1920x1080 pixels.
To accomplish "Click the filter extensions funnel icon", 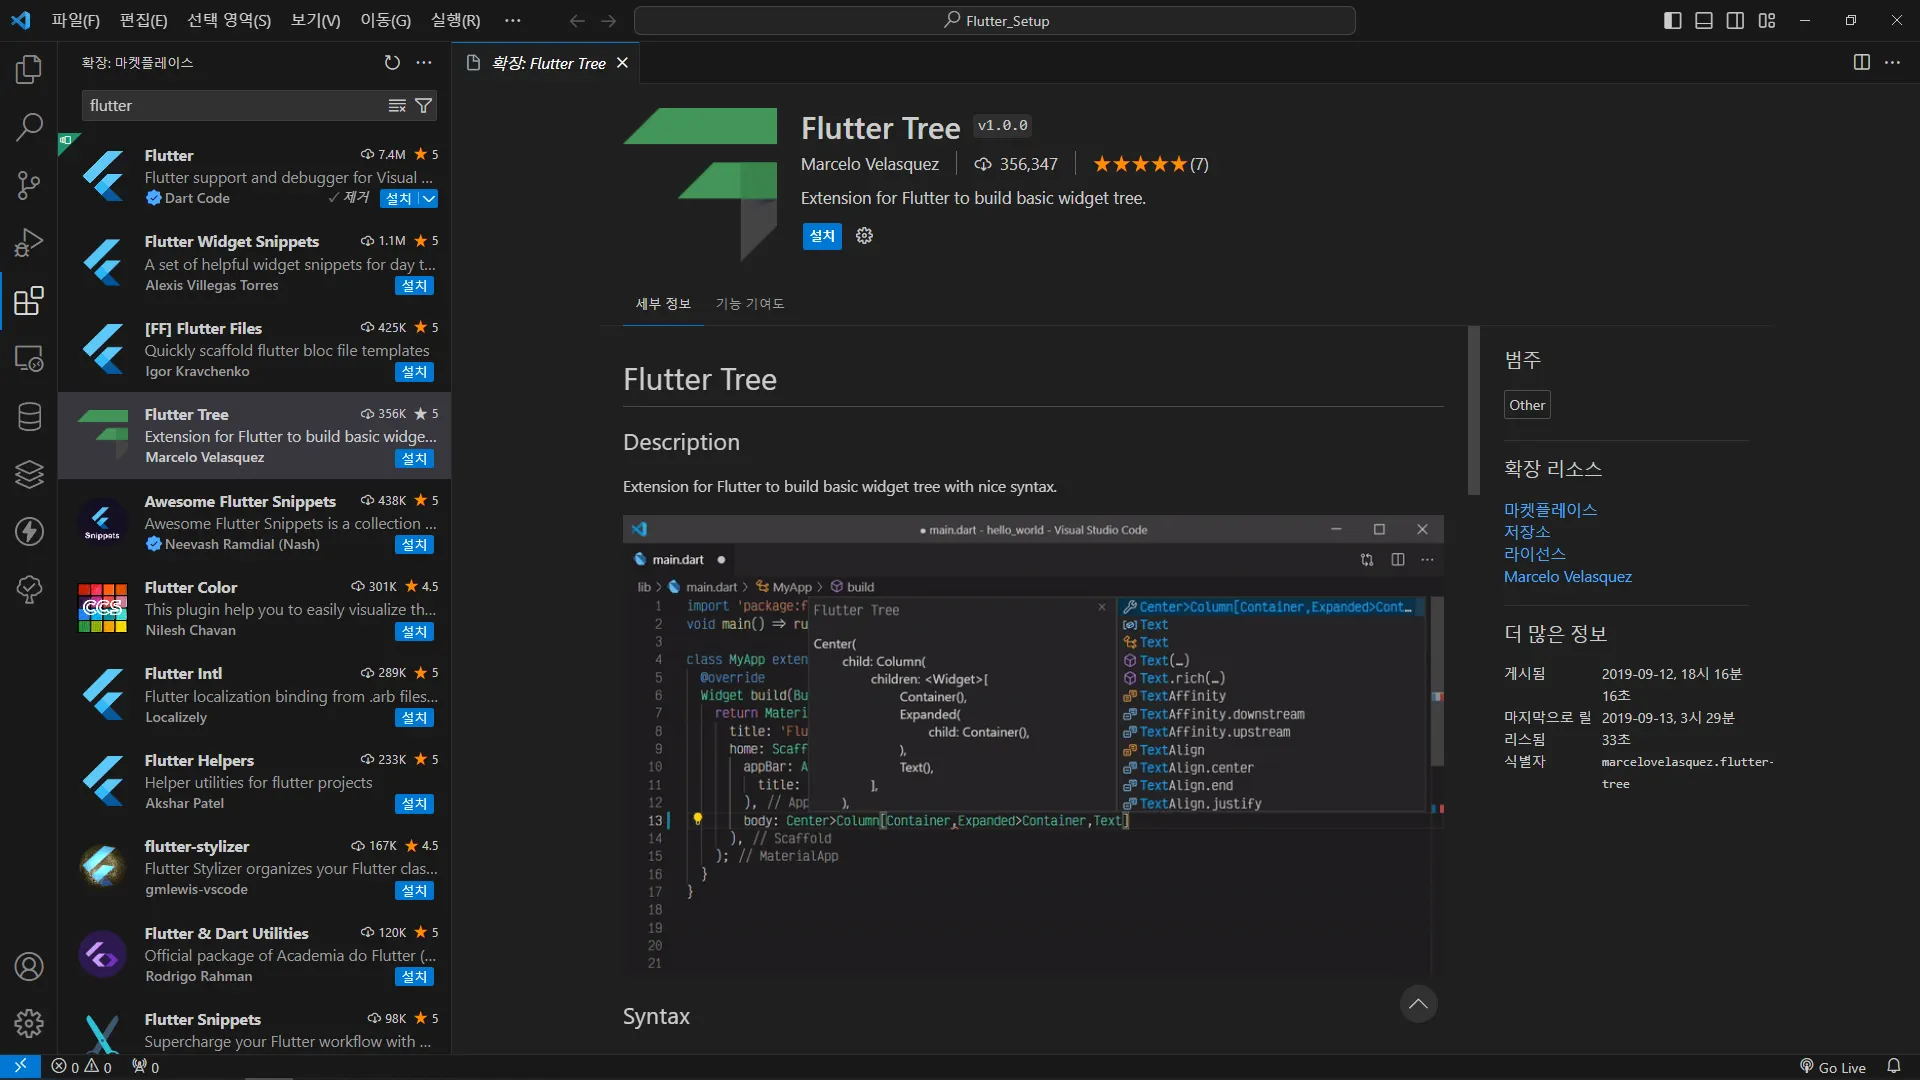I will coord(424,106).
